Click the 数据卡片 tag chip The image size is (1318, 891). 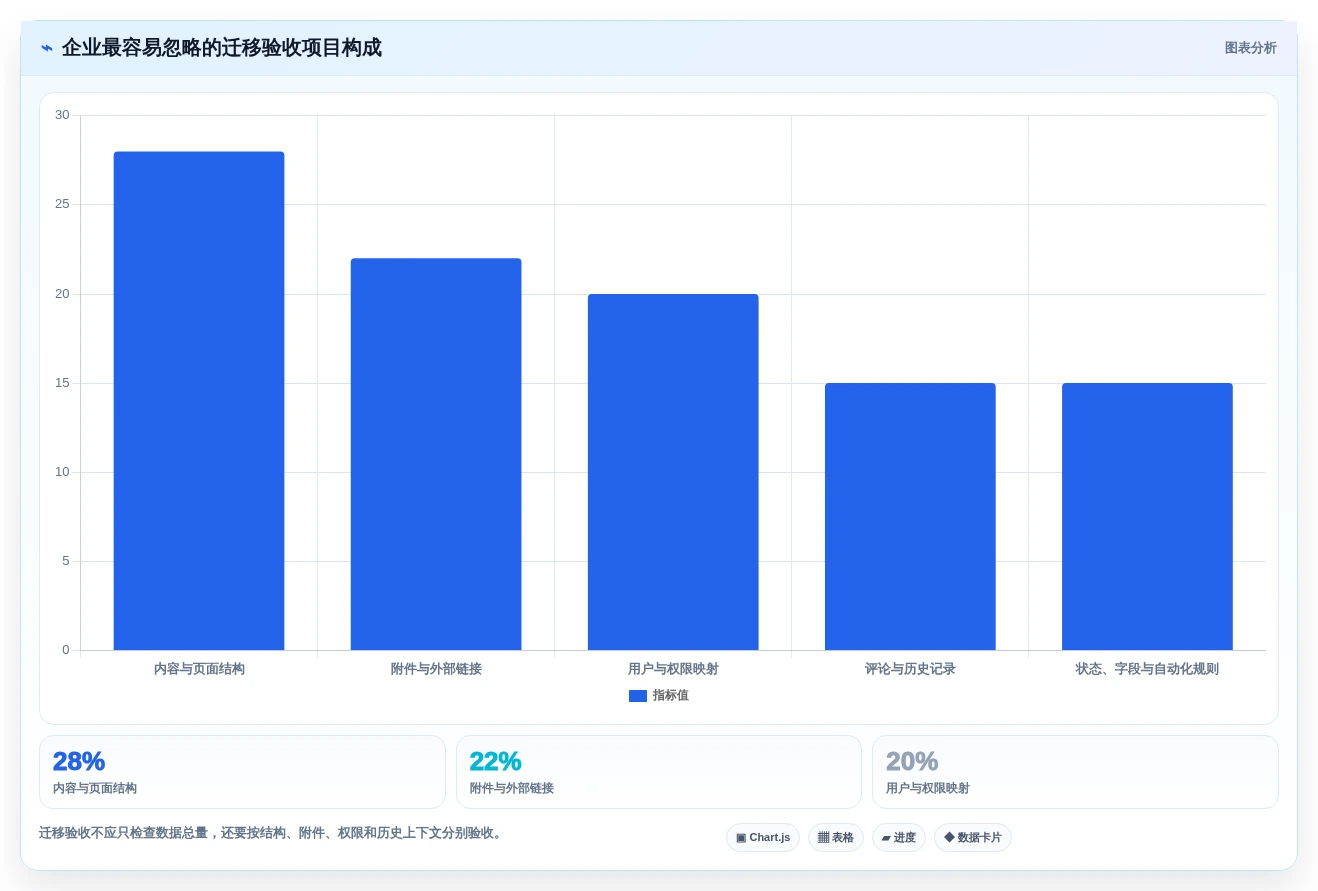click(x=973, y=838)
